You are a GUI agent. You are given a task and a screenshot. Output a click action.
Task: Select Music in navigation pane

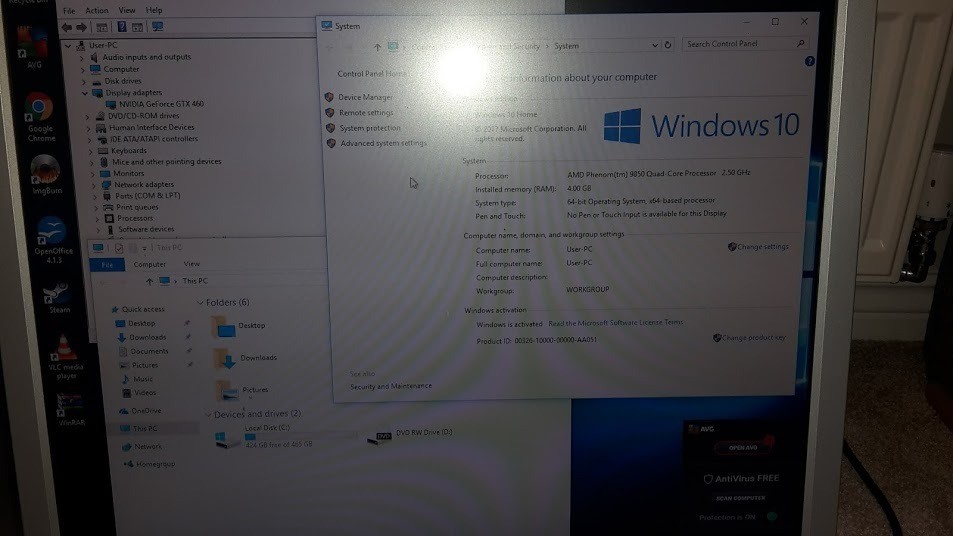tap(143, 379)
